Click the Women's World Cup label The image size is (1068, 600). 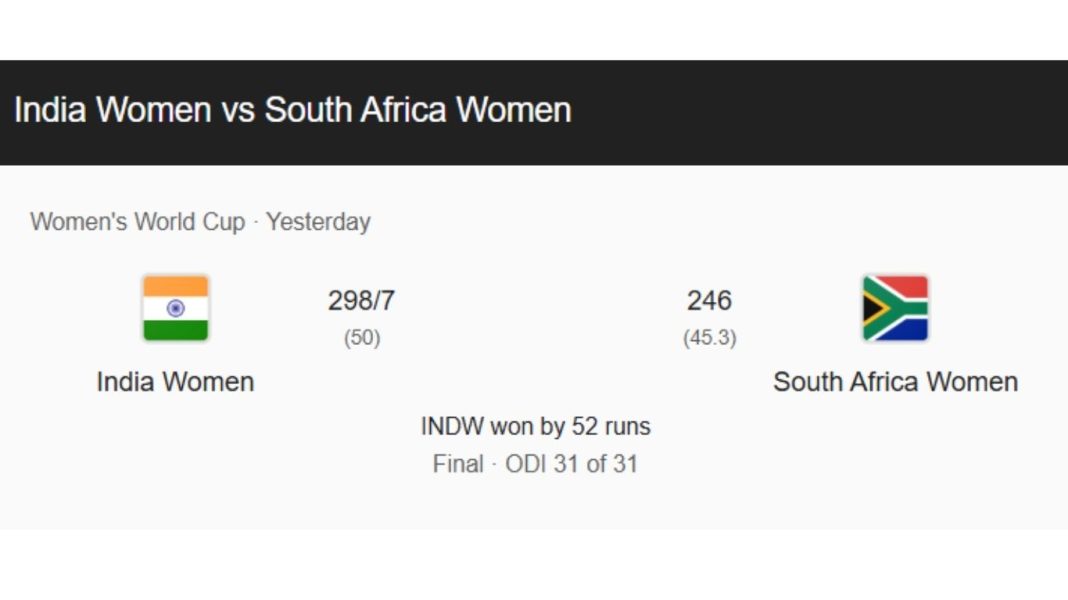(137, 222)
